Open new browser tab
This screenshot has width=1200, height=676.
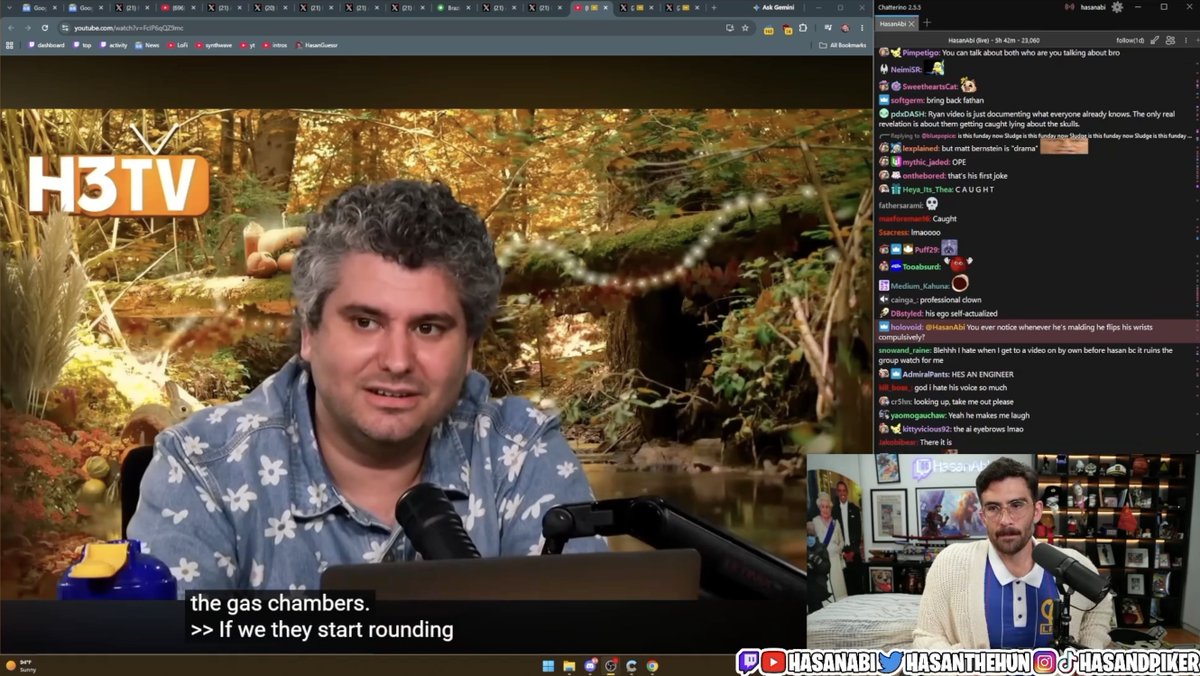[x=713, y=7]
